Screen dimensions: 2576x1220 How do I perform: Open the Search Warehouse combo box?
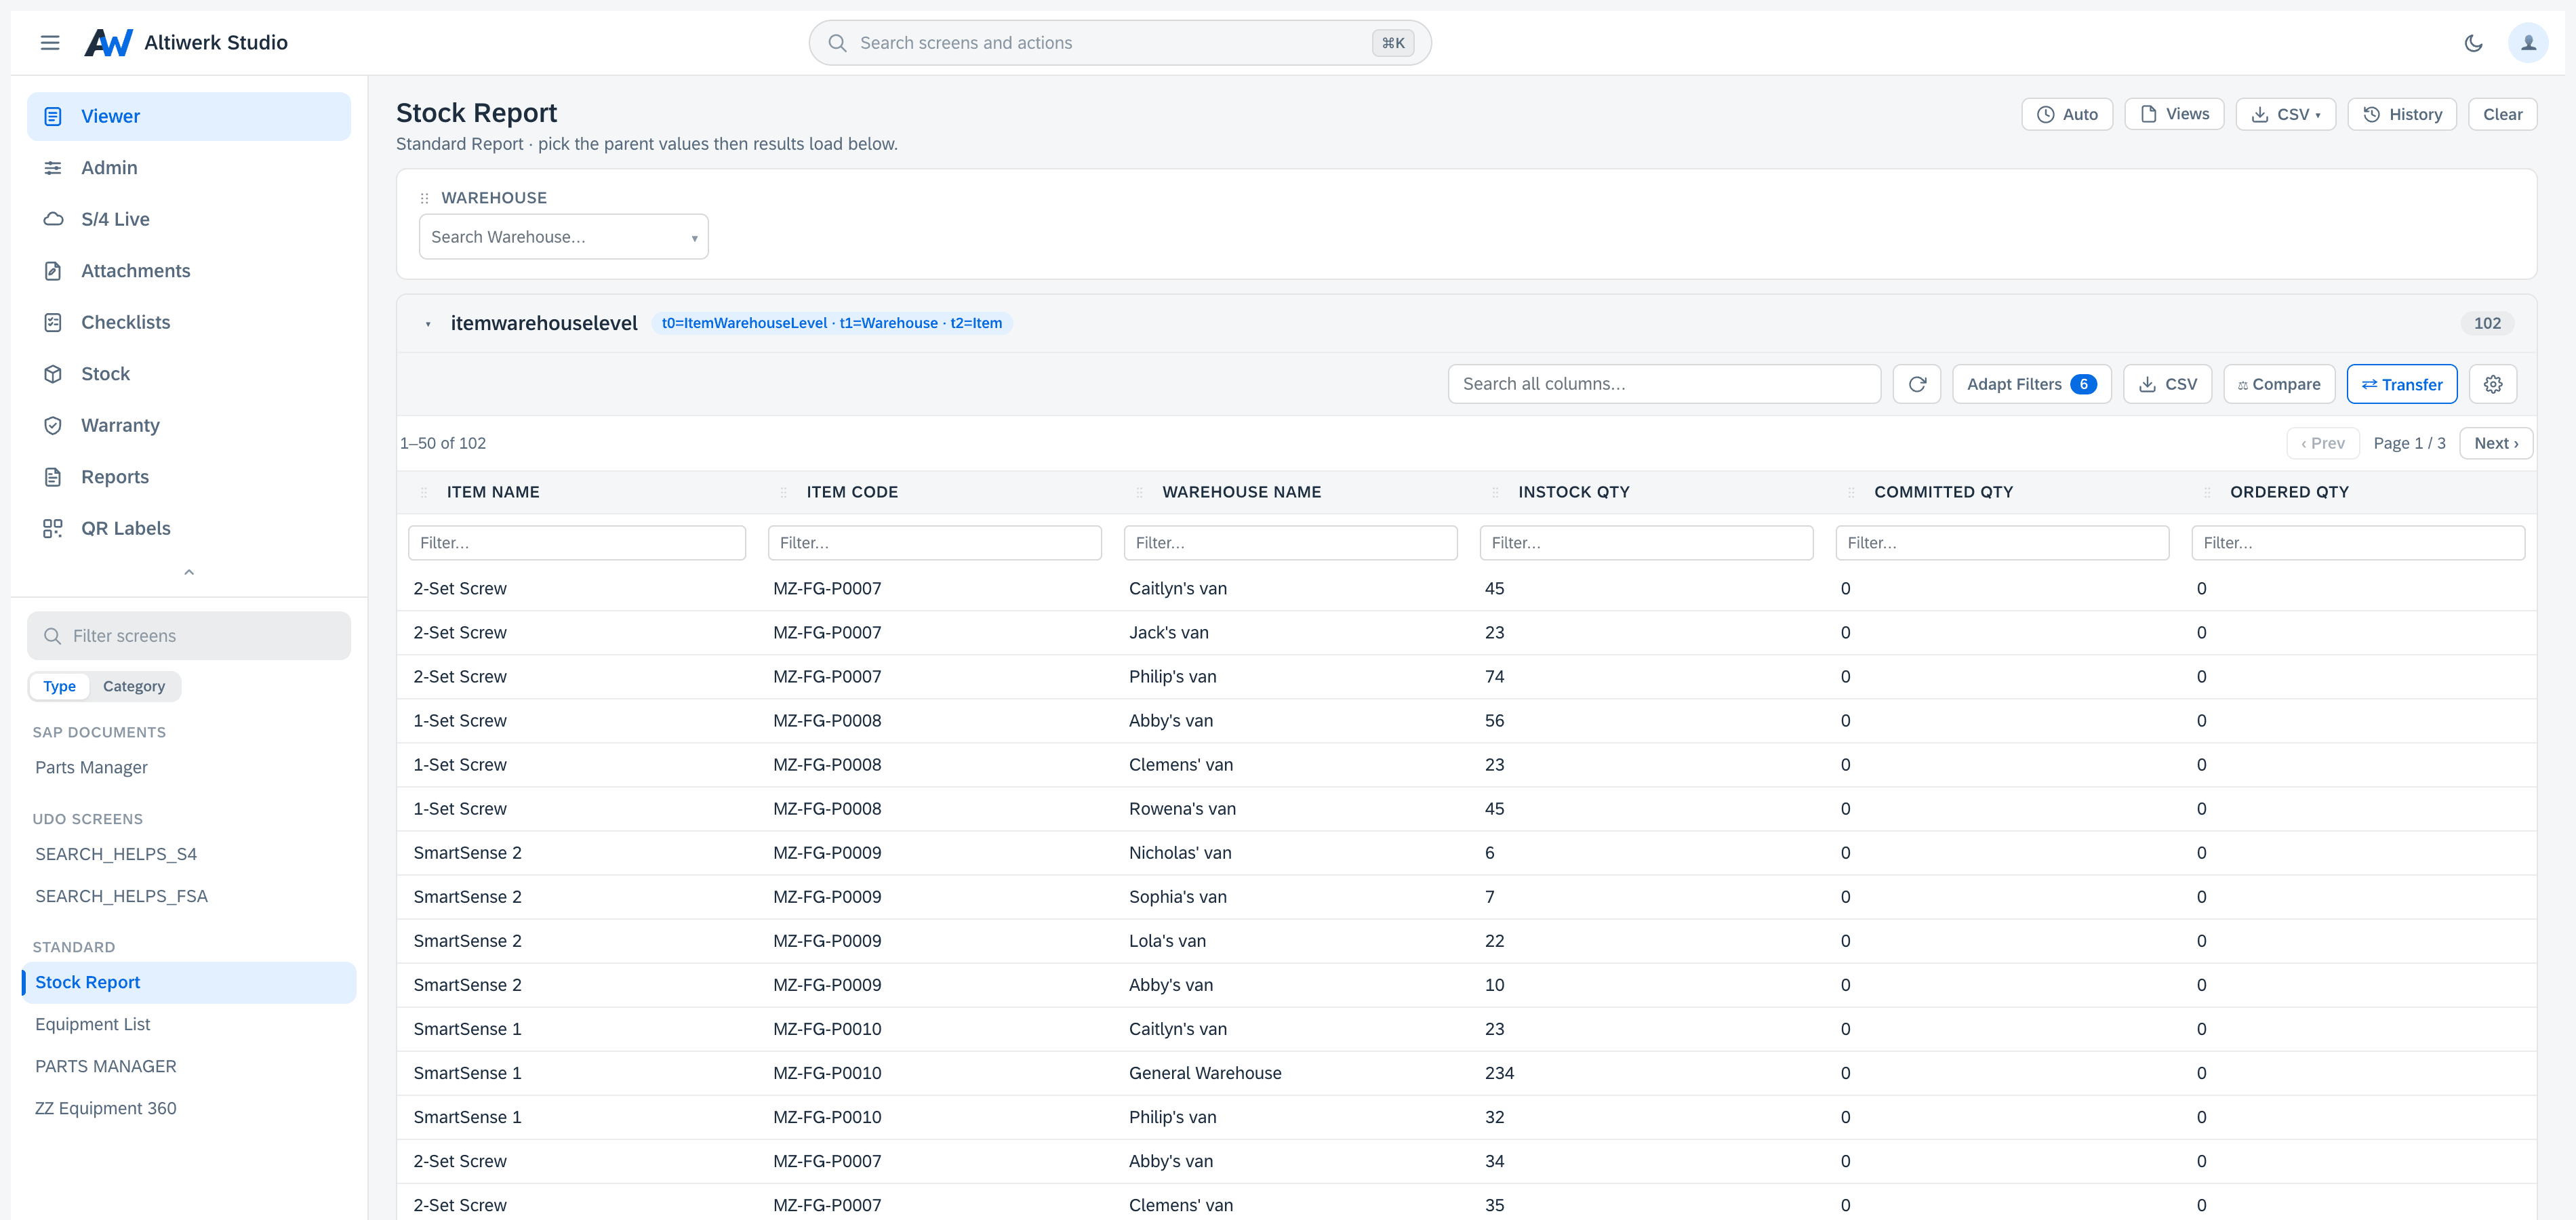click(x=564, y=237)
